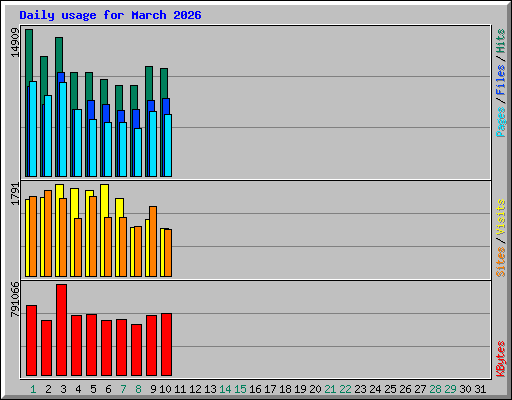This screenshot has height=400, width=512.
Task: Click day 2 on the date axis
Action: pos(48,389)
